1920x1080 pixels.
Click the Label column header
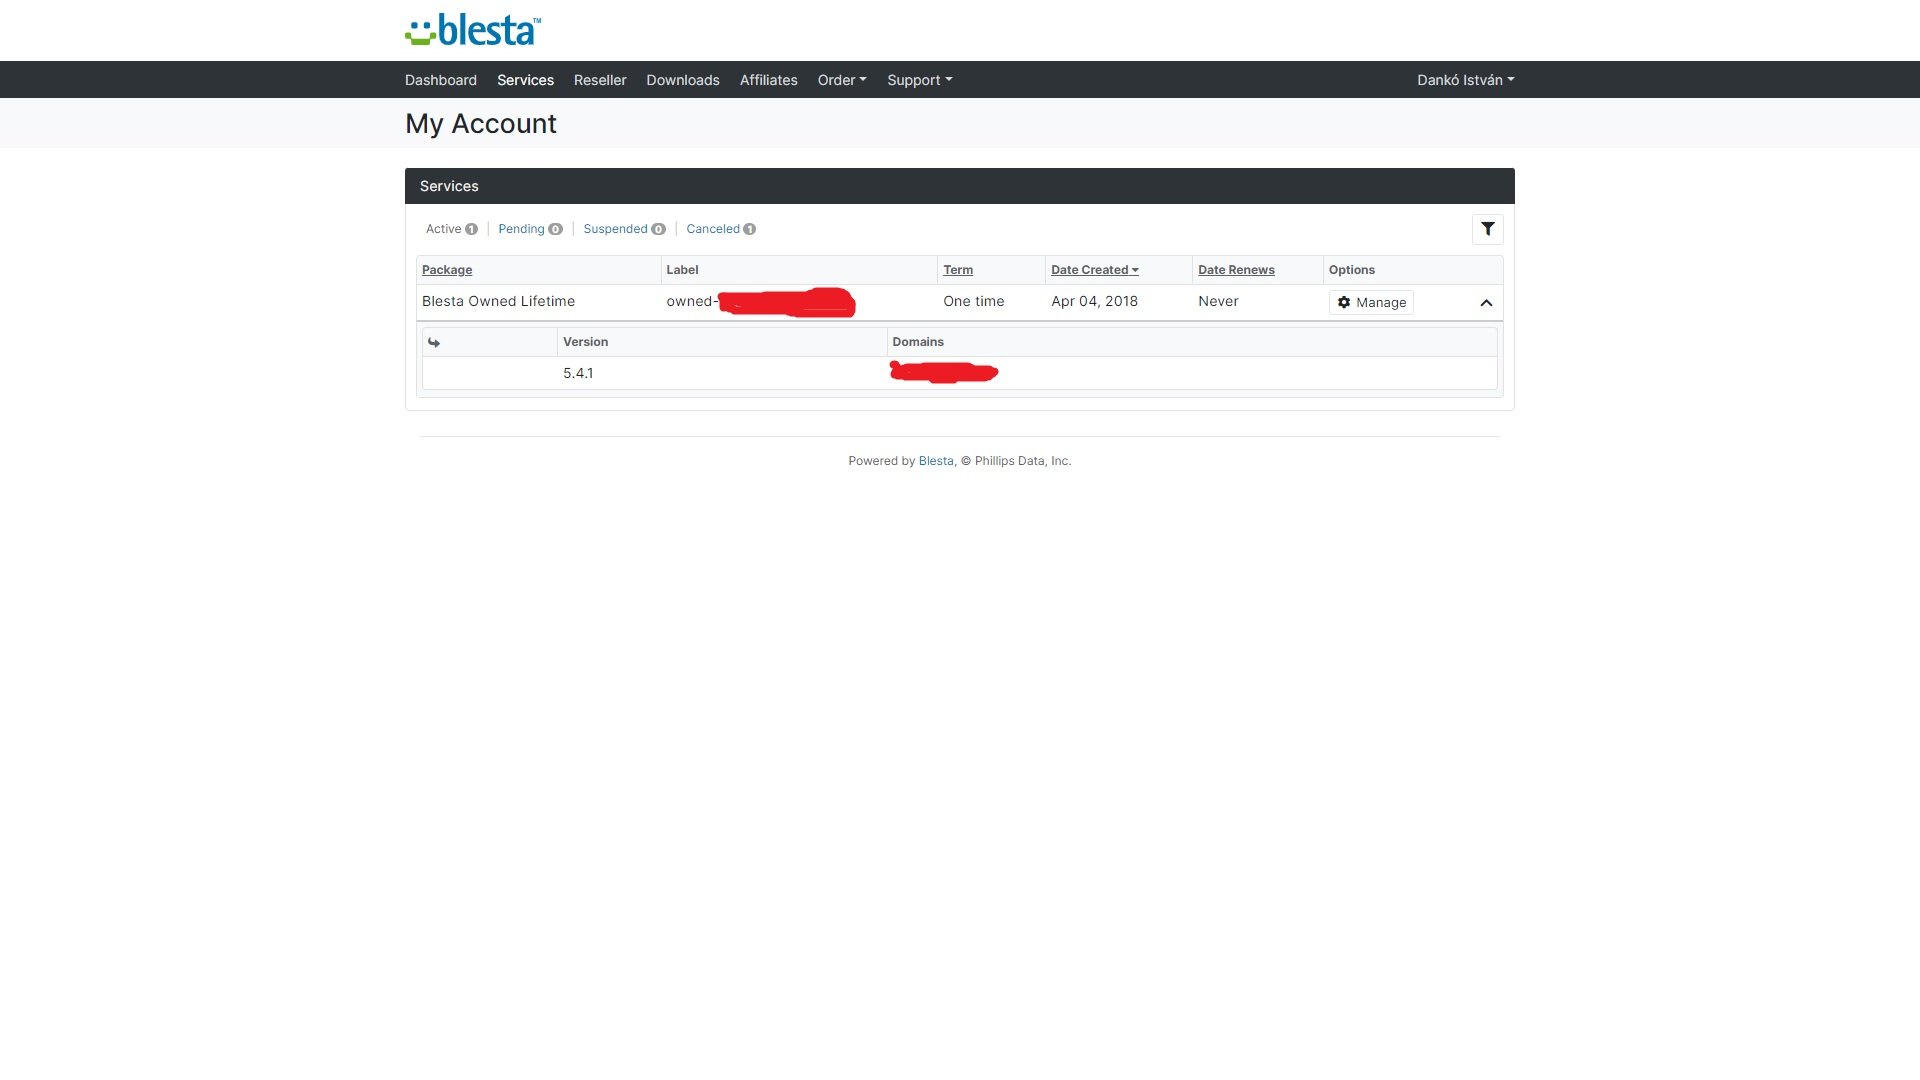[x=682, y=270]
